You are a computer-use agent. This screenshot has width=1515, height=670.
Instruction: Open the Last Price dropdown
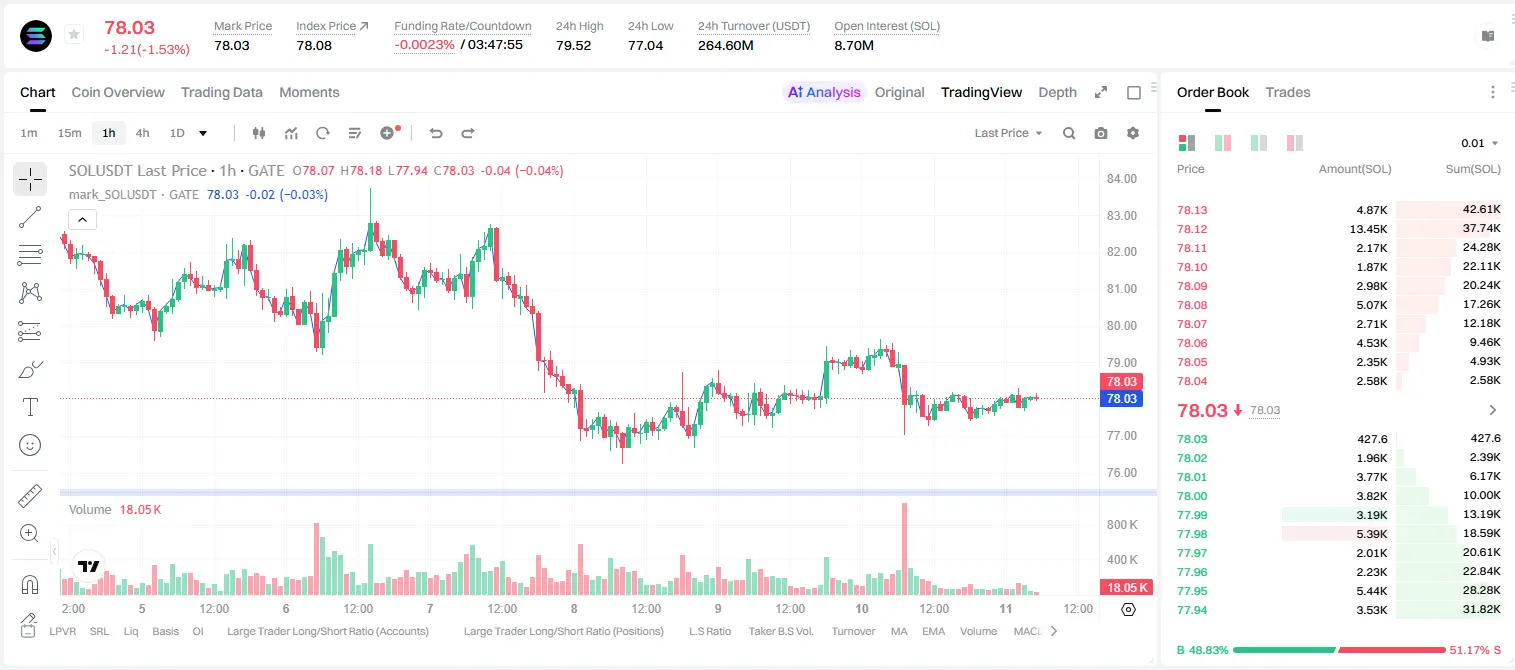(1009, 133)
